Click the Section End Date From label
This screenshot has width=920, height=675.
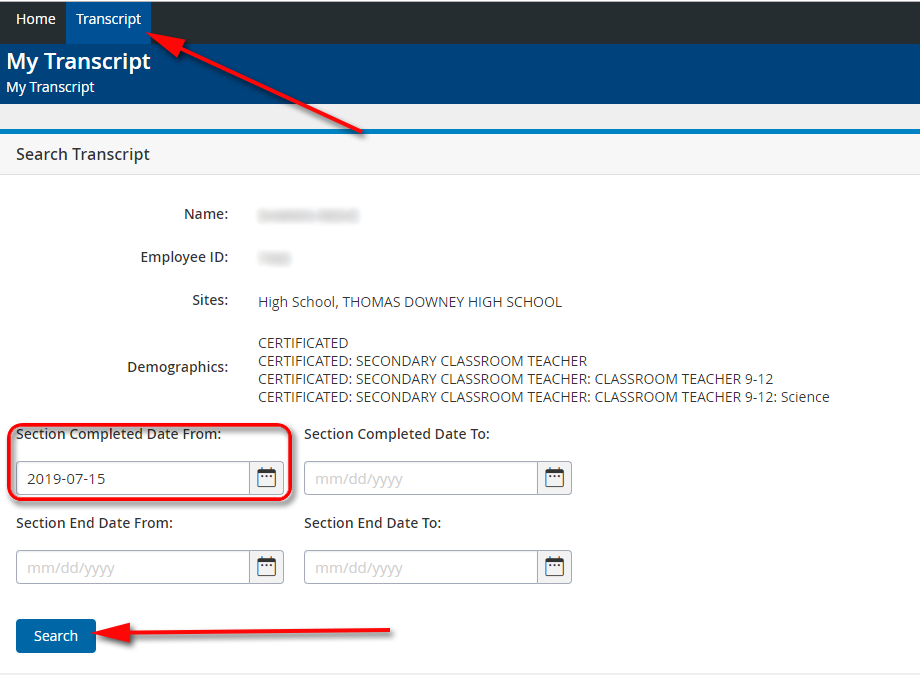[94, 523]
